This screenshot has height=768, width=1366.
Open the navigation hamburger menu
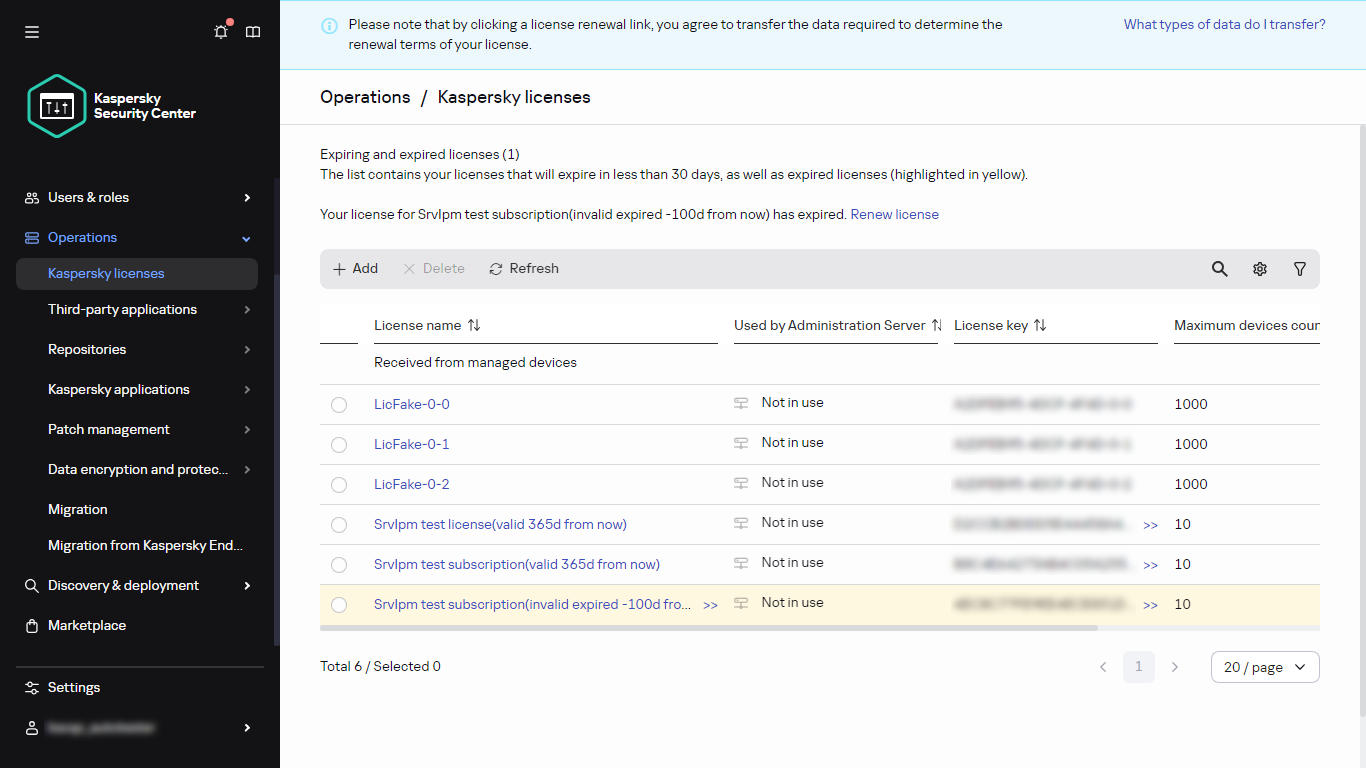31,31
